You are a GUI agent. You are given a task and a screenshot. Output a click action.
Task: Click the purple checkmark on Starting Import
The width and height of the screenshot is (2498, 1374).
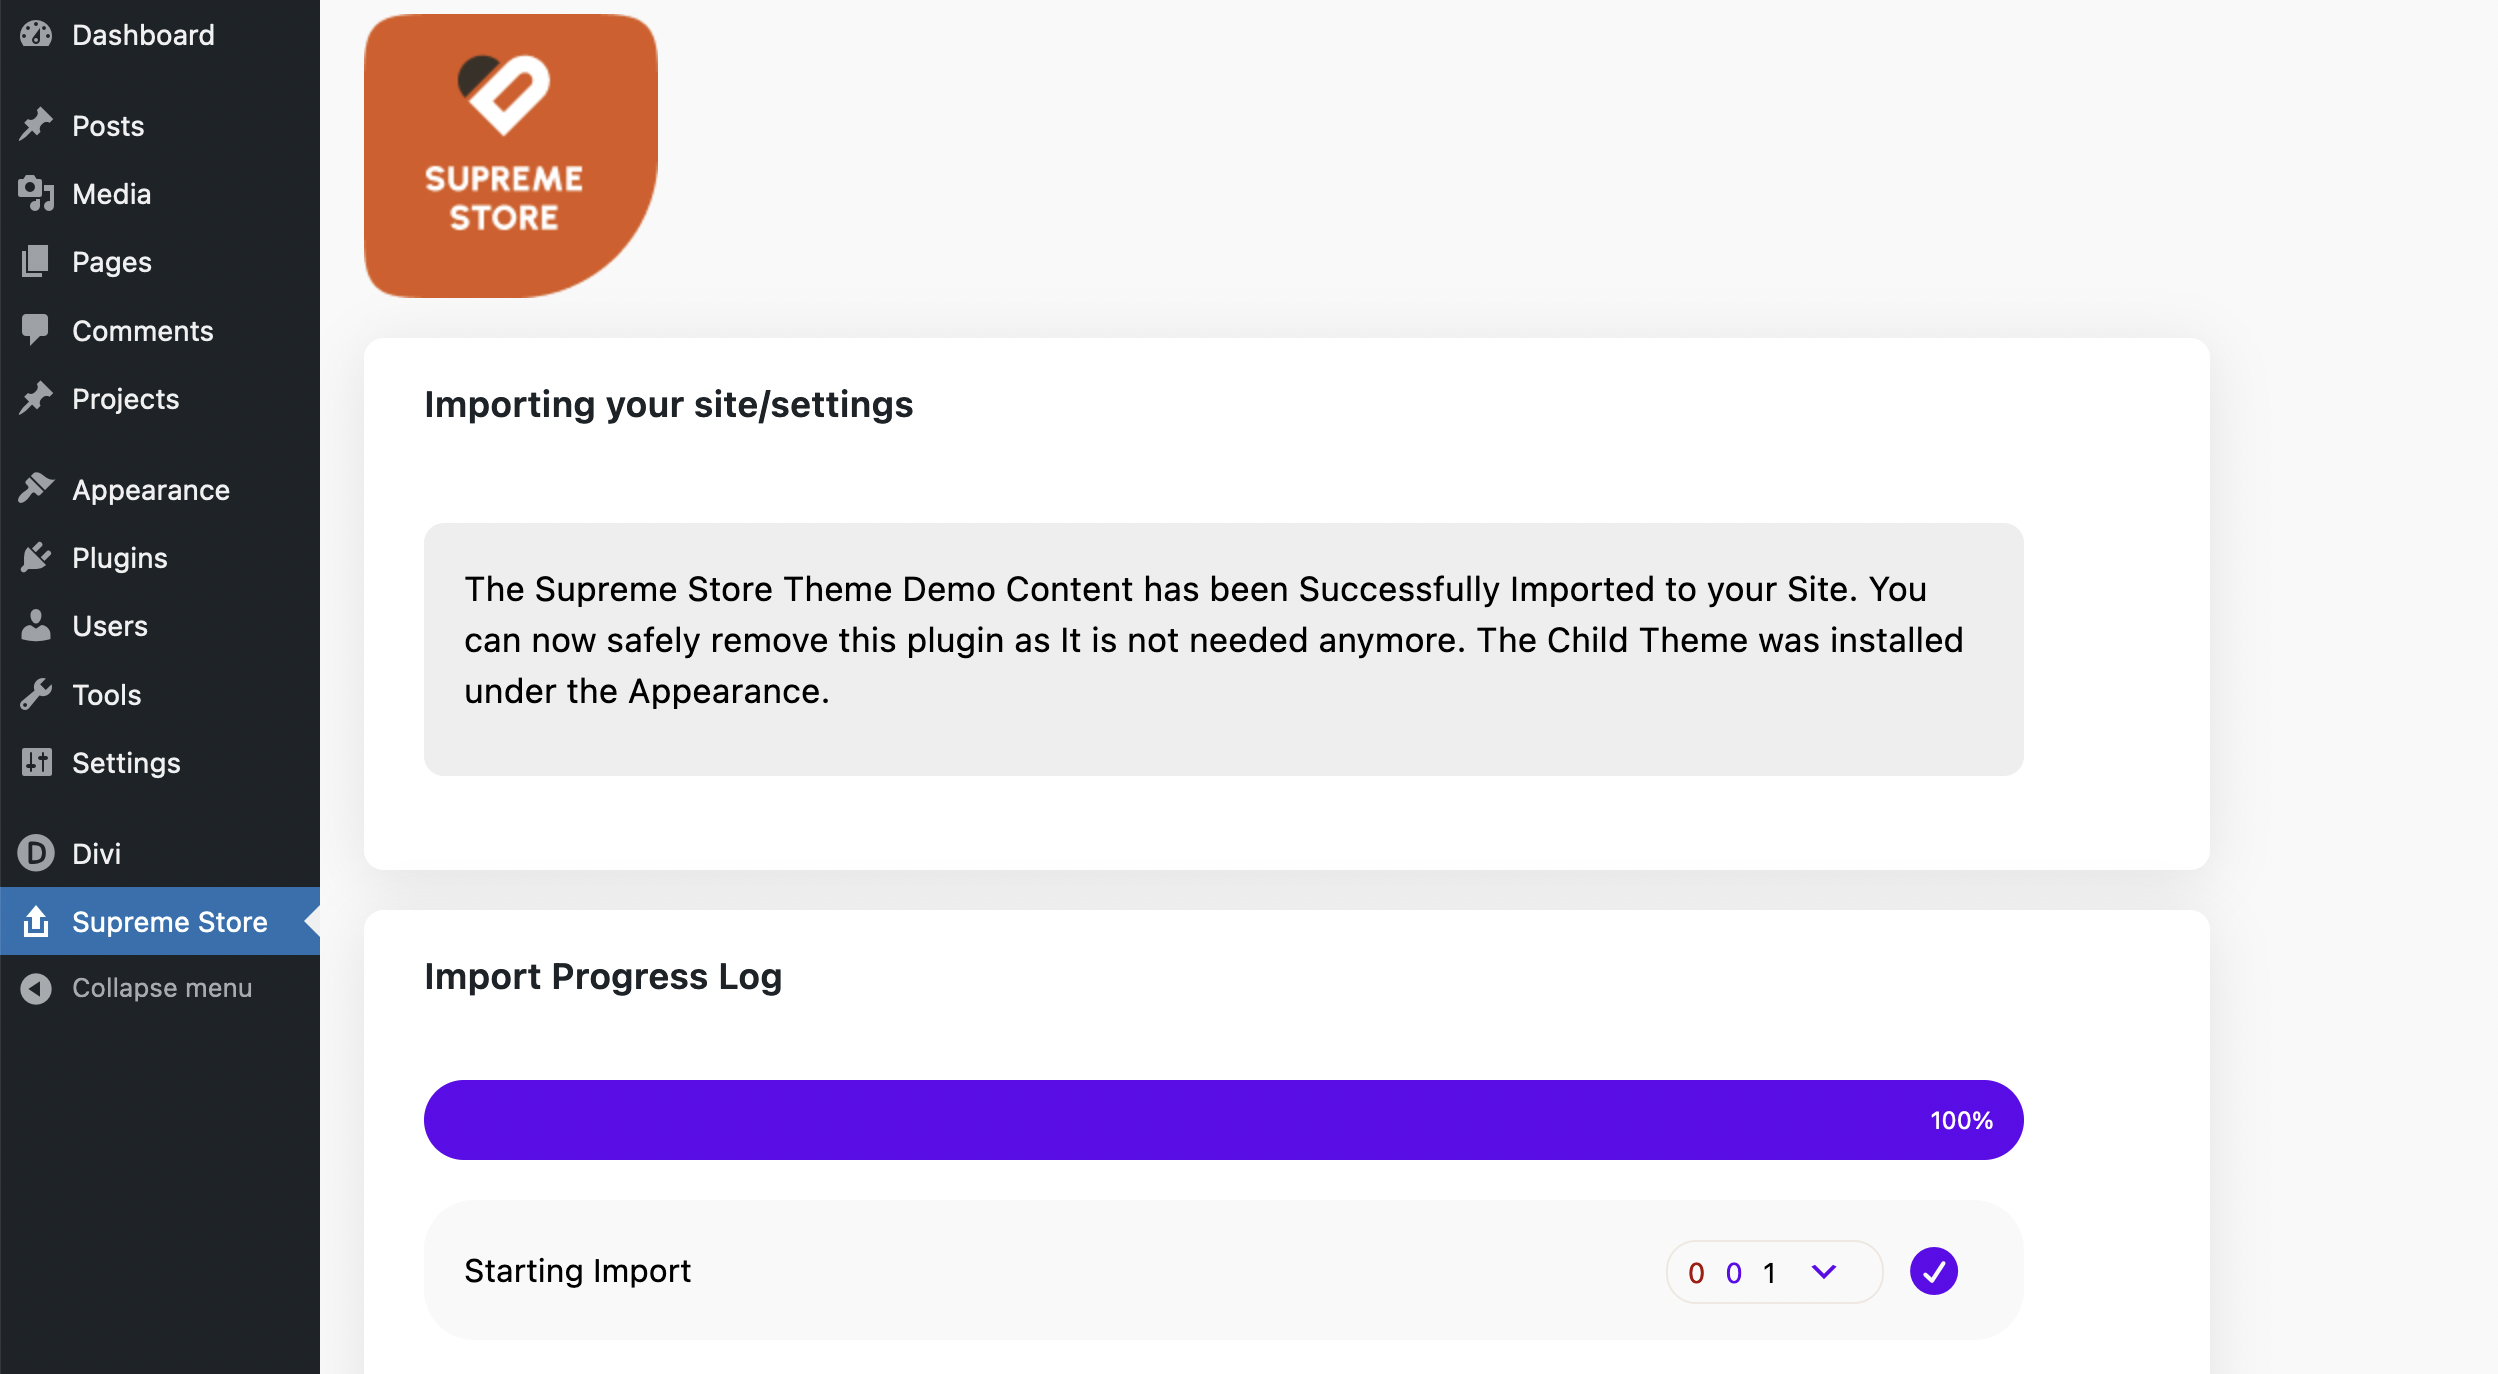pyautogui.click(x=1933, y=1271)
